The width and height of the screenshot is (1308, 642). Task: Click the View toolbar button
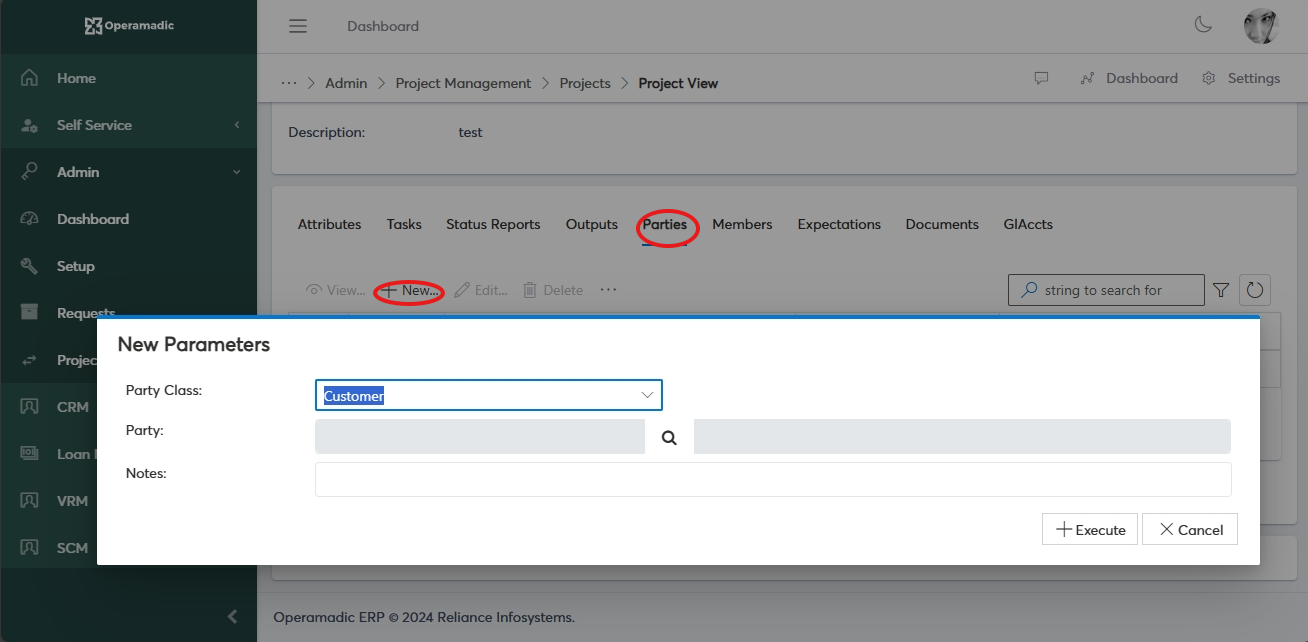coord(336,290)
